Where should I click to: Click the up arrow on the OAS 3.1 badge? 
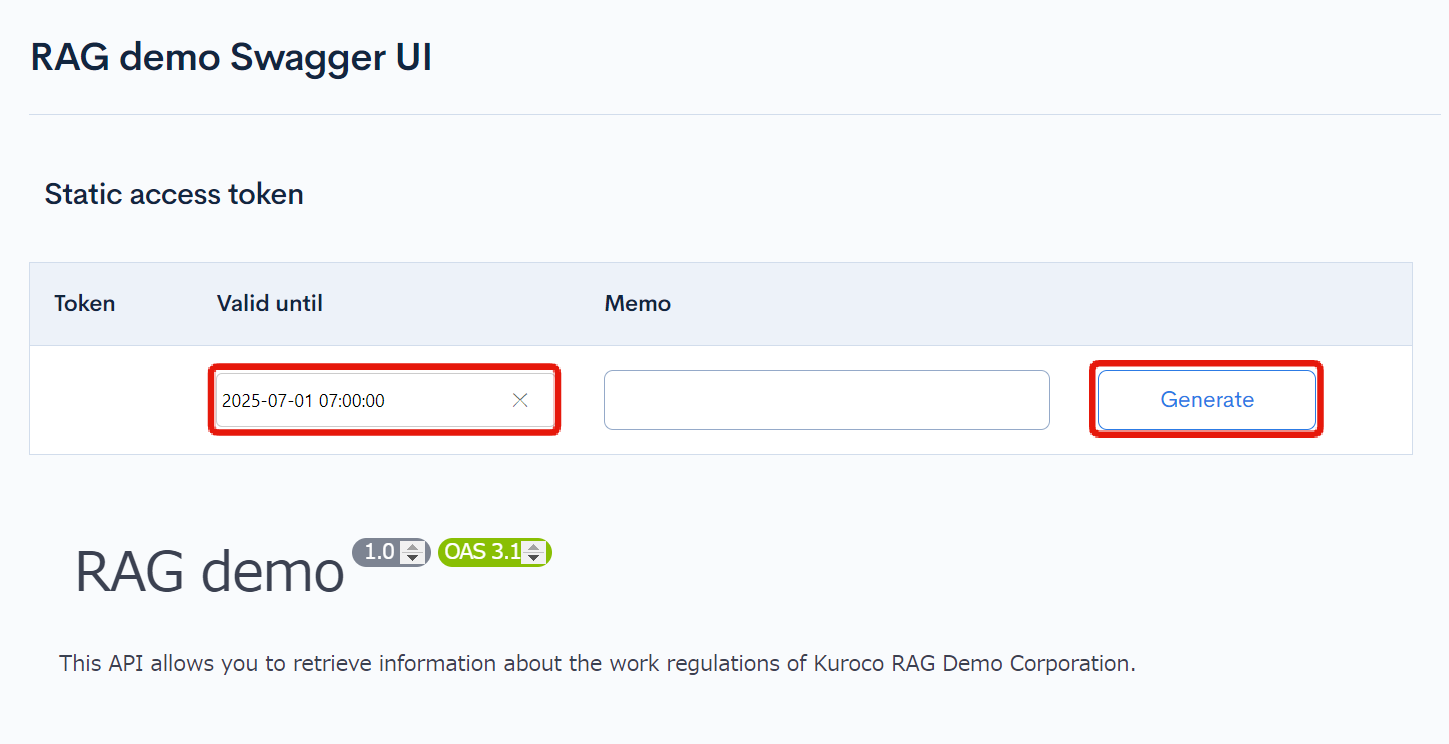point(533,547)
